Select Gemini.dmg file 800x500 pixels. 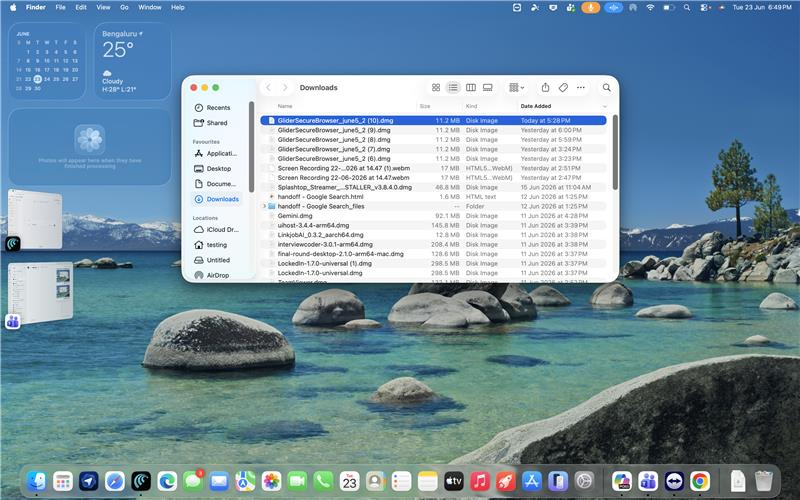click(x=433, y=216)
